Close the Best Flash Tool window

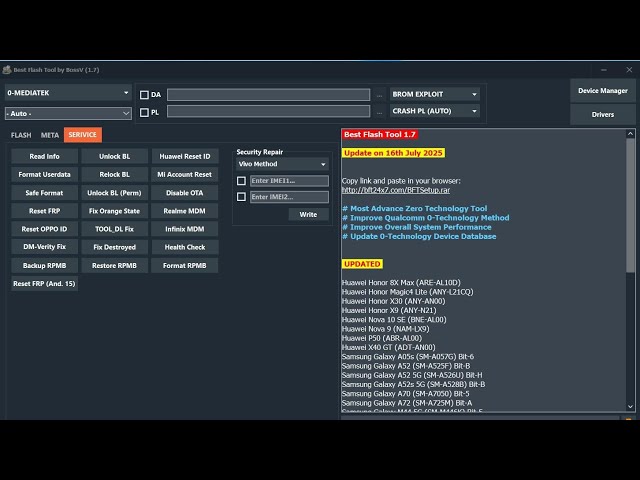pos(629,70)
